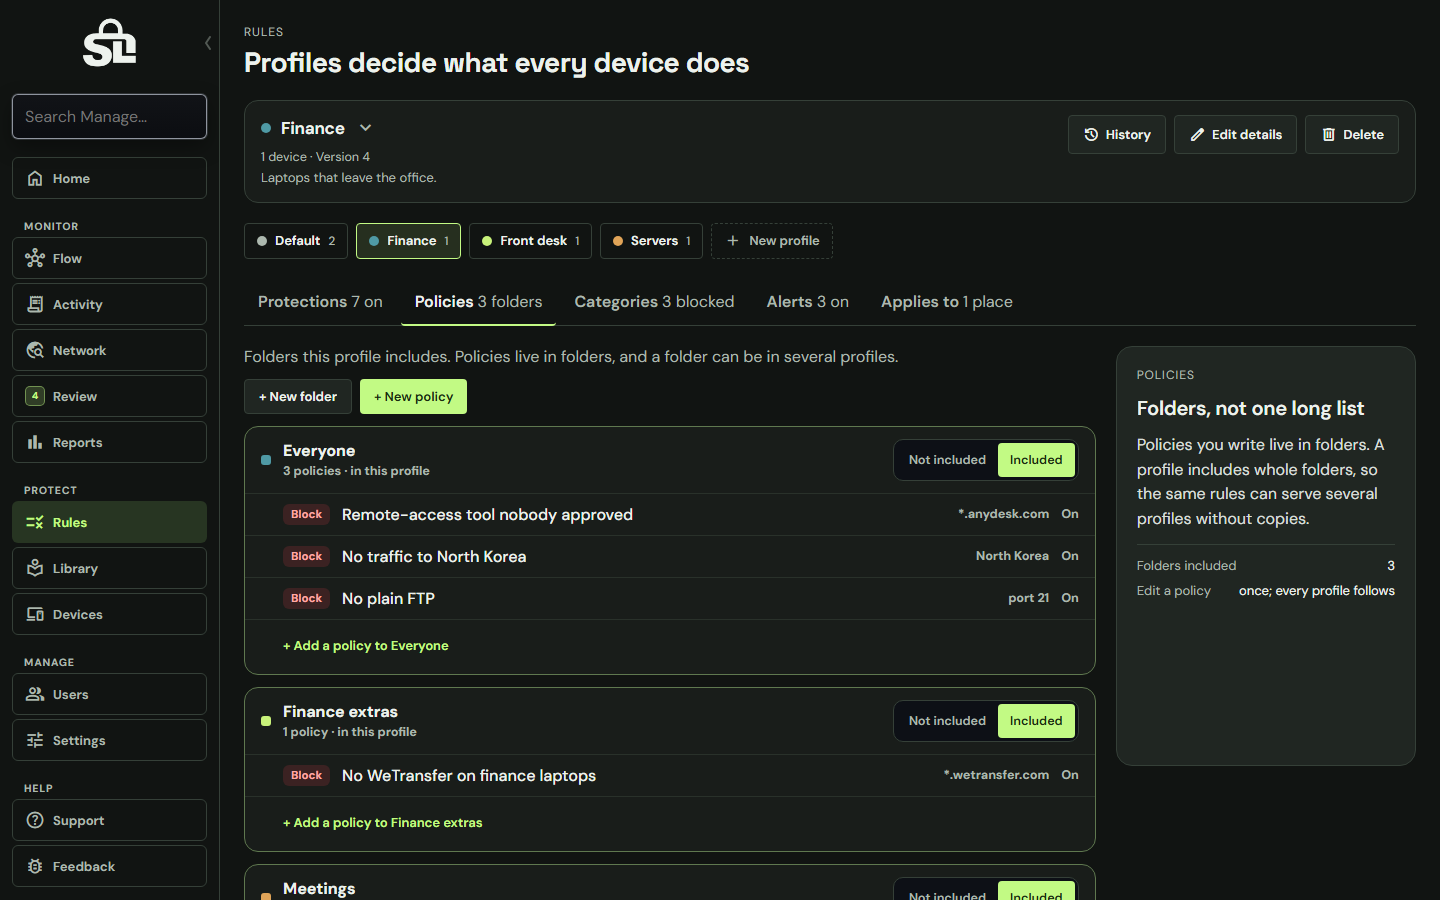Image resolution: width=1440 pixels, height=900 pixels.
Task: Open the Flow monitor icon
Action: click(x=35, y=258)
